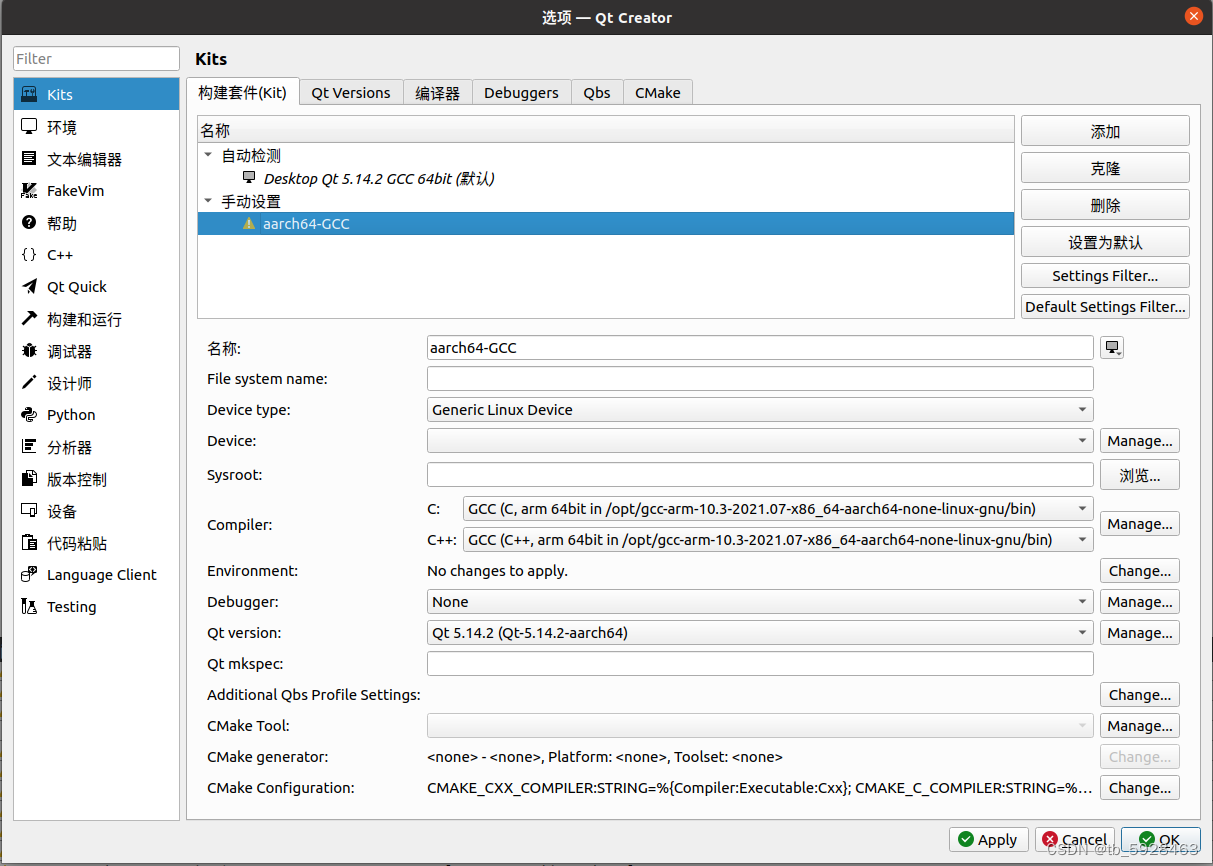Open the 调试器 bug icon

pyautogui.click(x=29, y=351)
